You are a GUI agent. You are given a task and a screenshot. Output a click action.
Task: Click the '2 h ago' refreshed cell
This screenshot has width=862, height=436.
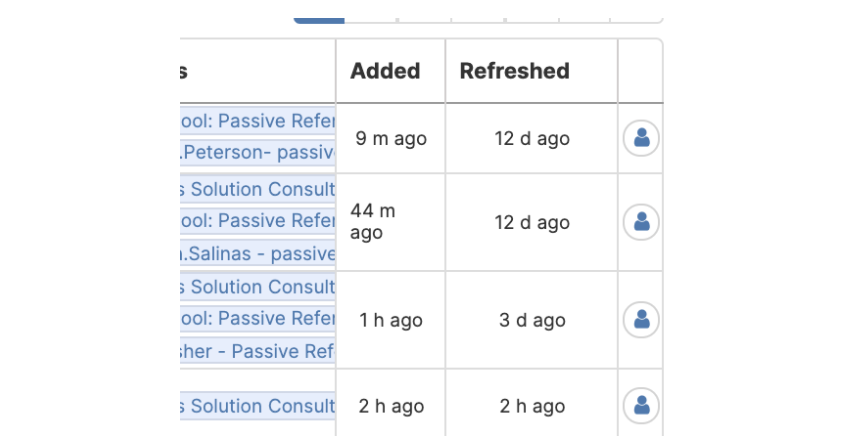click(x=532, y=406)
